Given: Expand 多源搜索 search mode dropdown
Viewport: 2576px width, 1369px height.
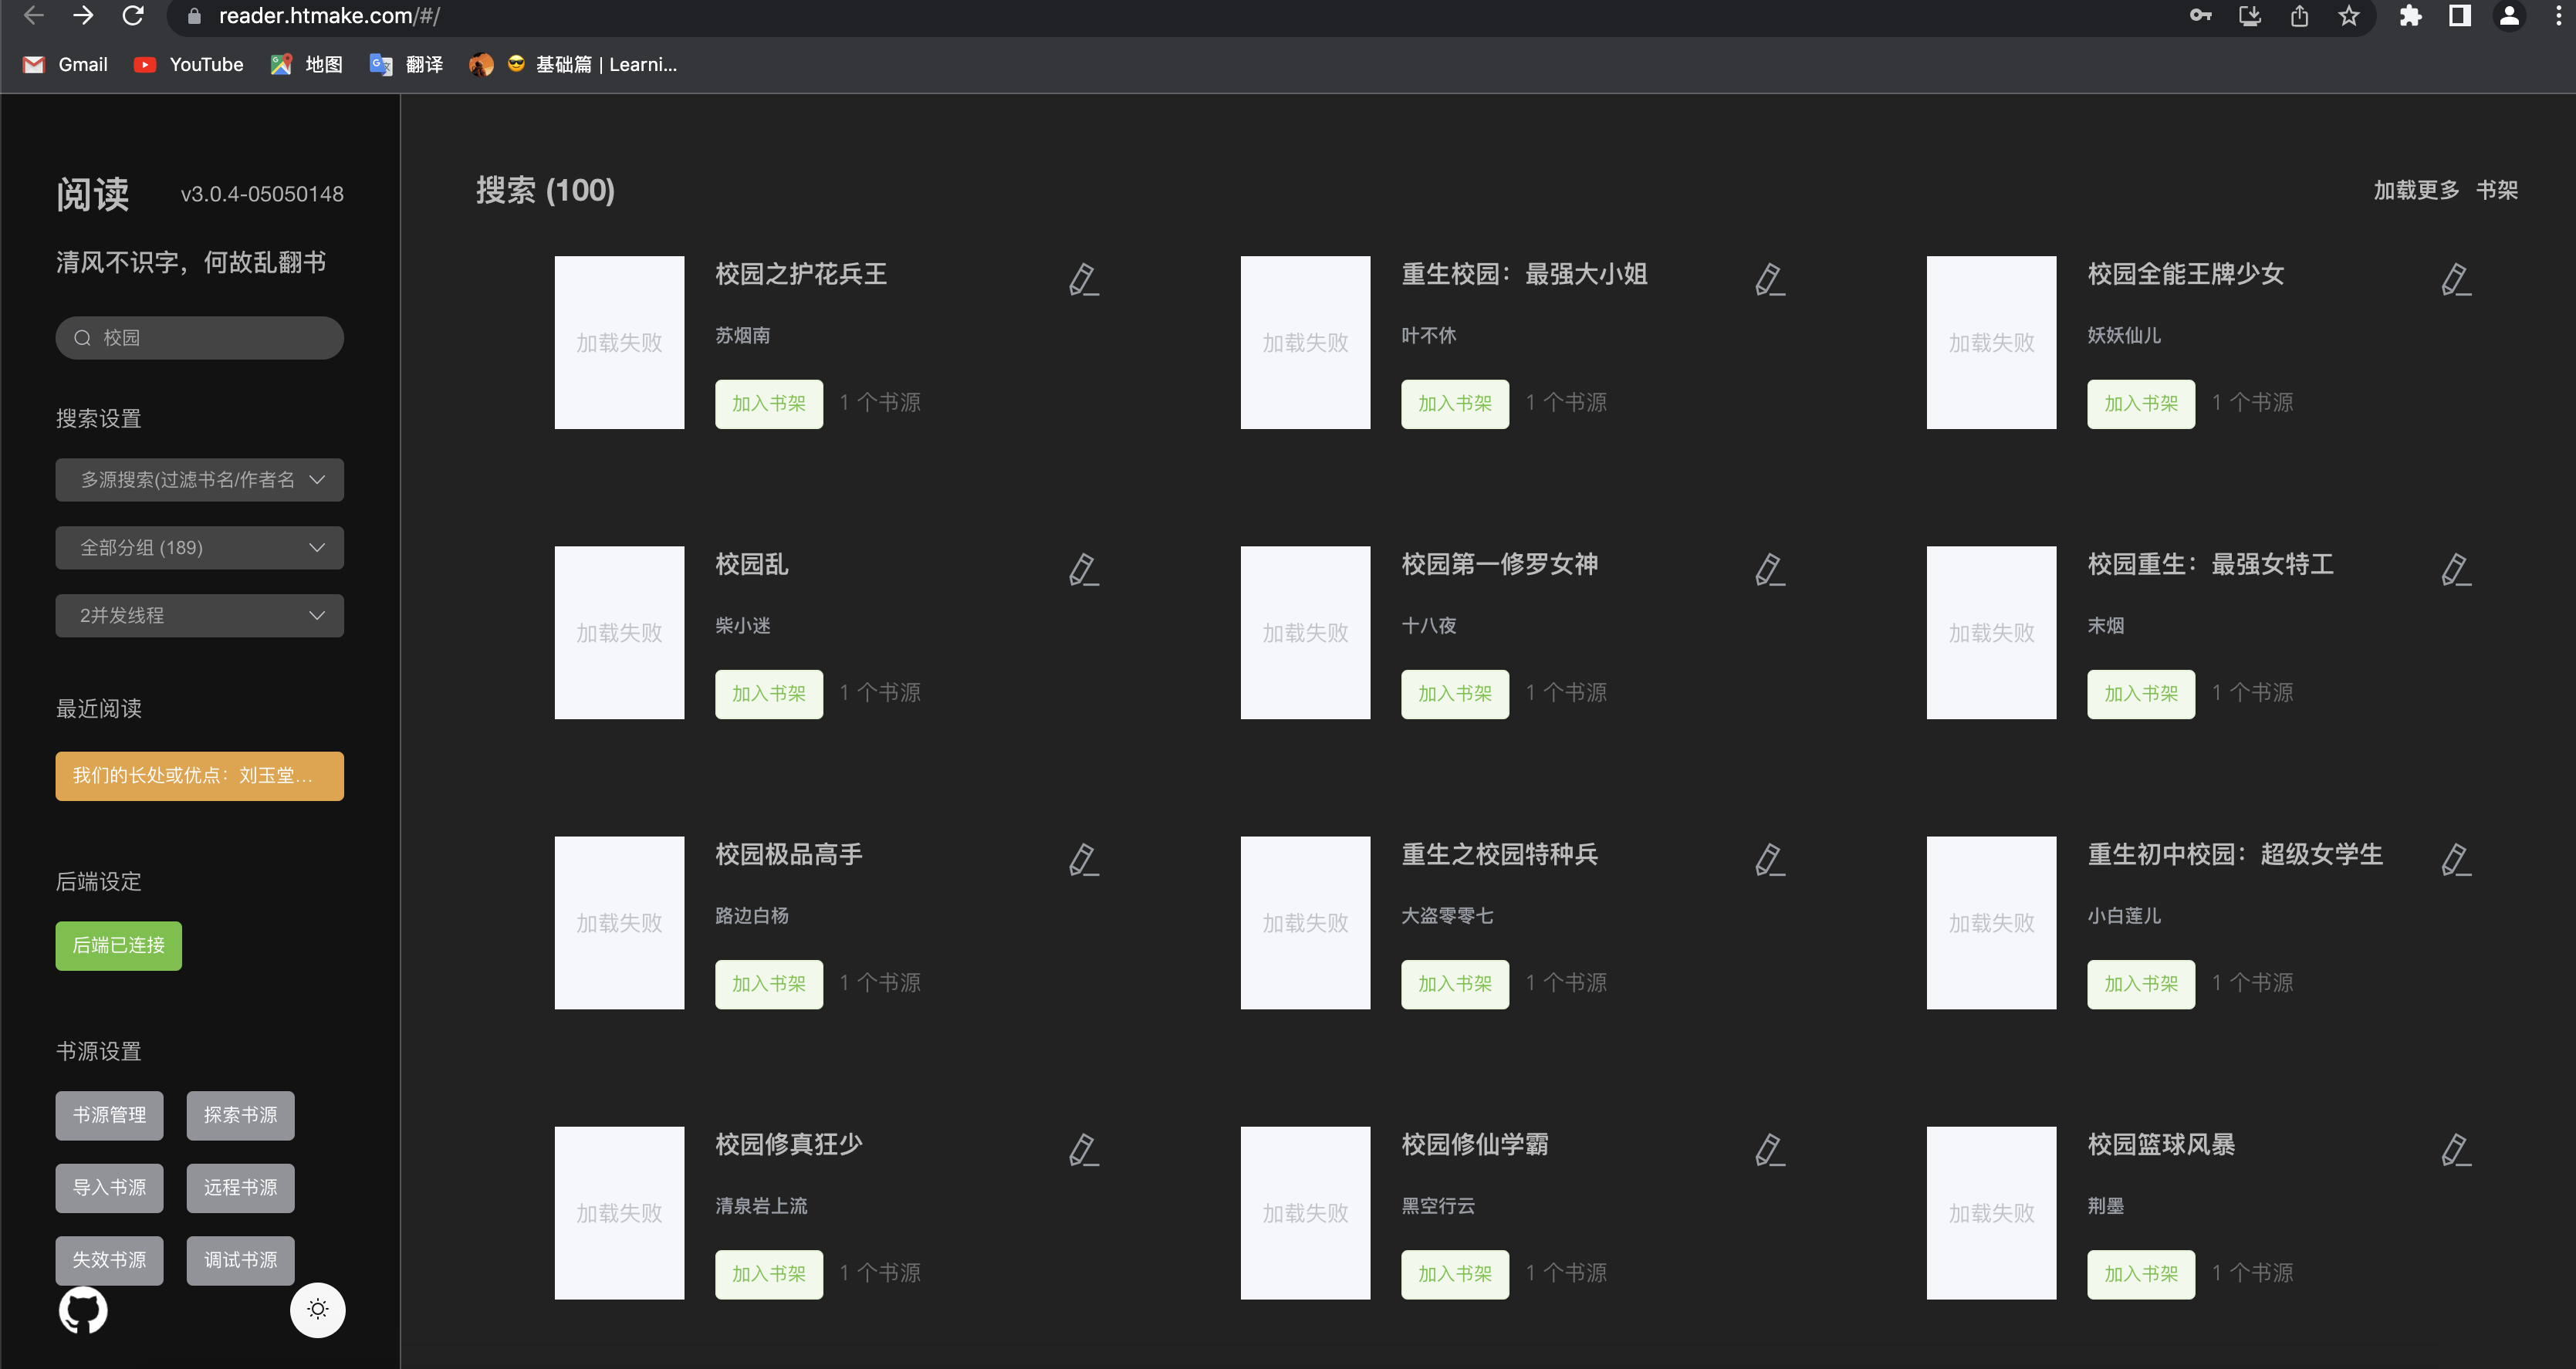Looking at the screenshot, I should [199, 480].
